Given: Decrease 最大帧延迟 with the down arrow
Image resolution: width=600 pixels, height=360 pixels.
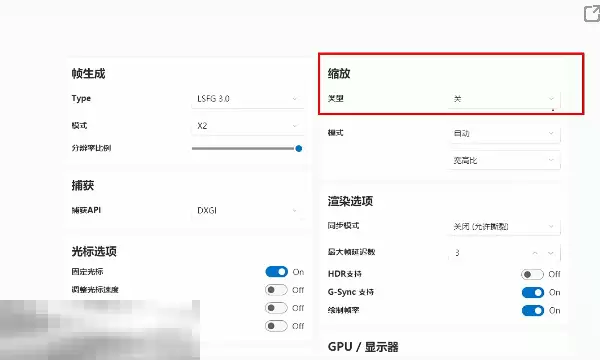Looking at the screenshot, I should pos(551,253).
